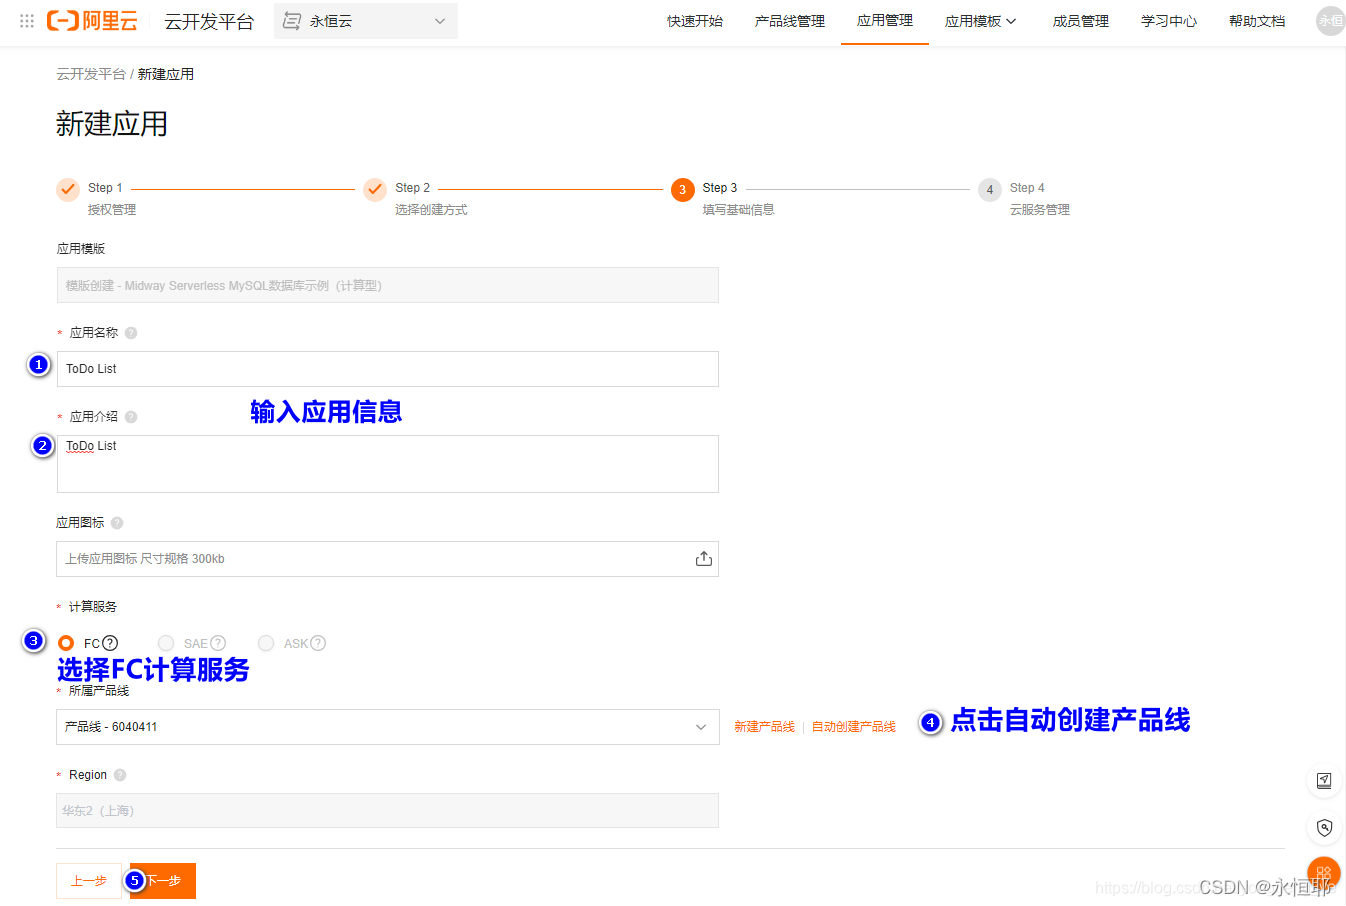
Task: Click the orange grid floating button
Action: pos(1324,874)
